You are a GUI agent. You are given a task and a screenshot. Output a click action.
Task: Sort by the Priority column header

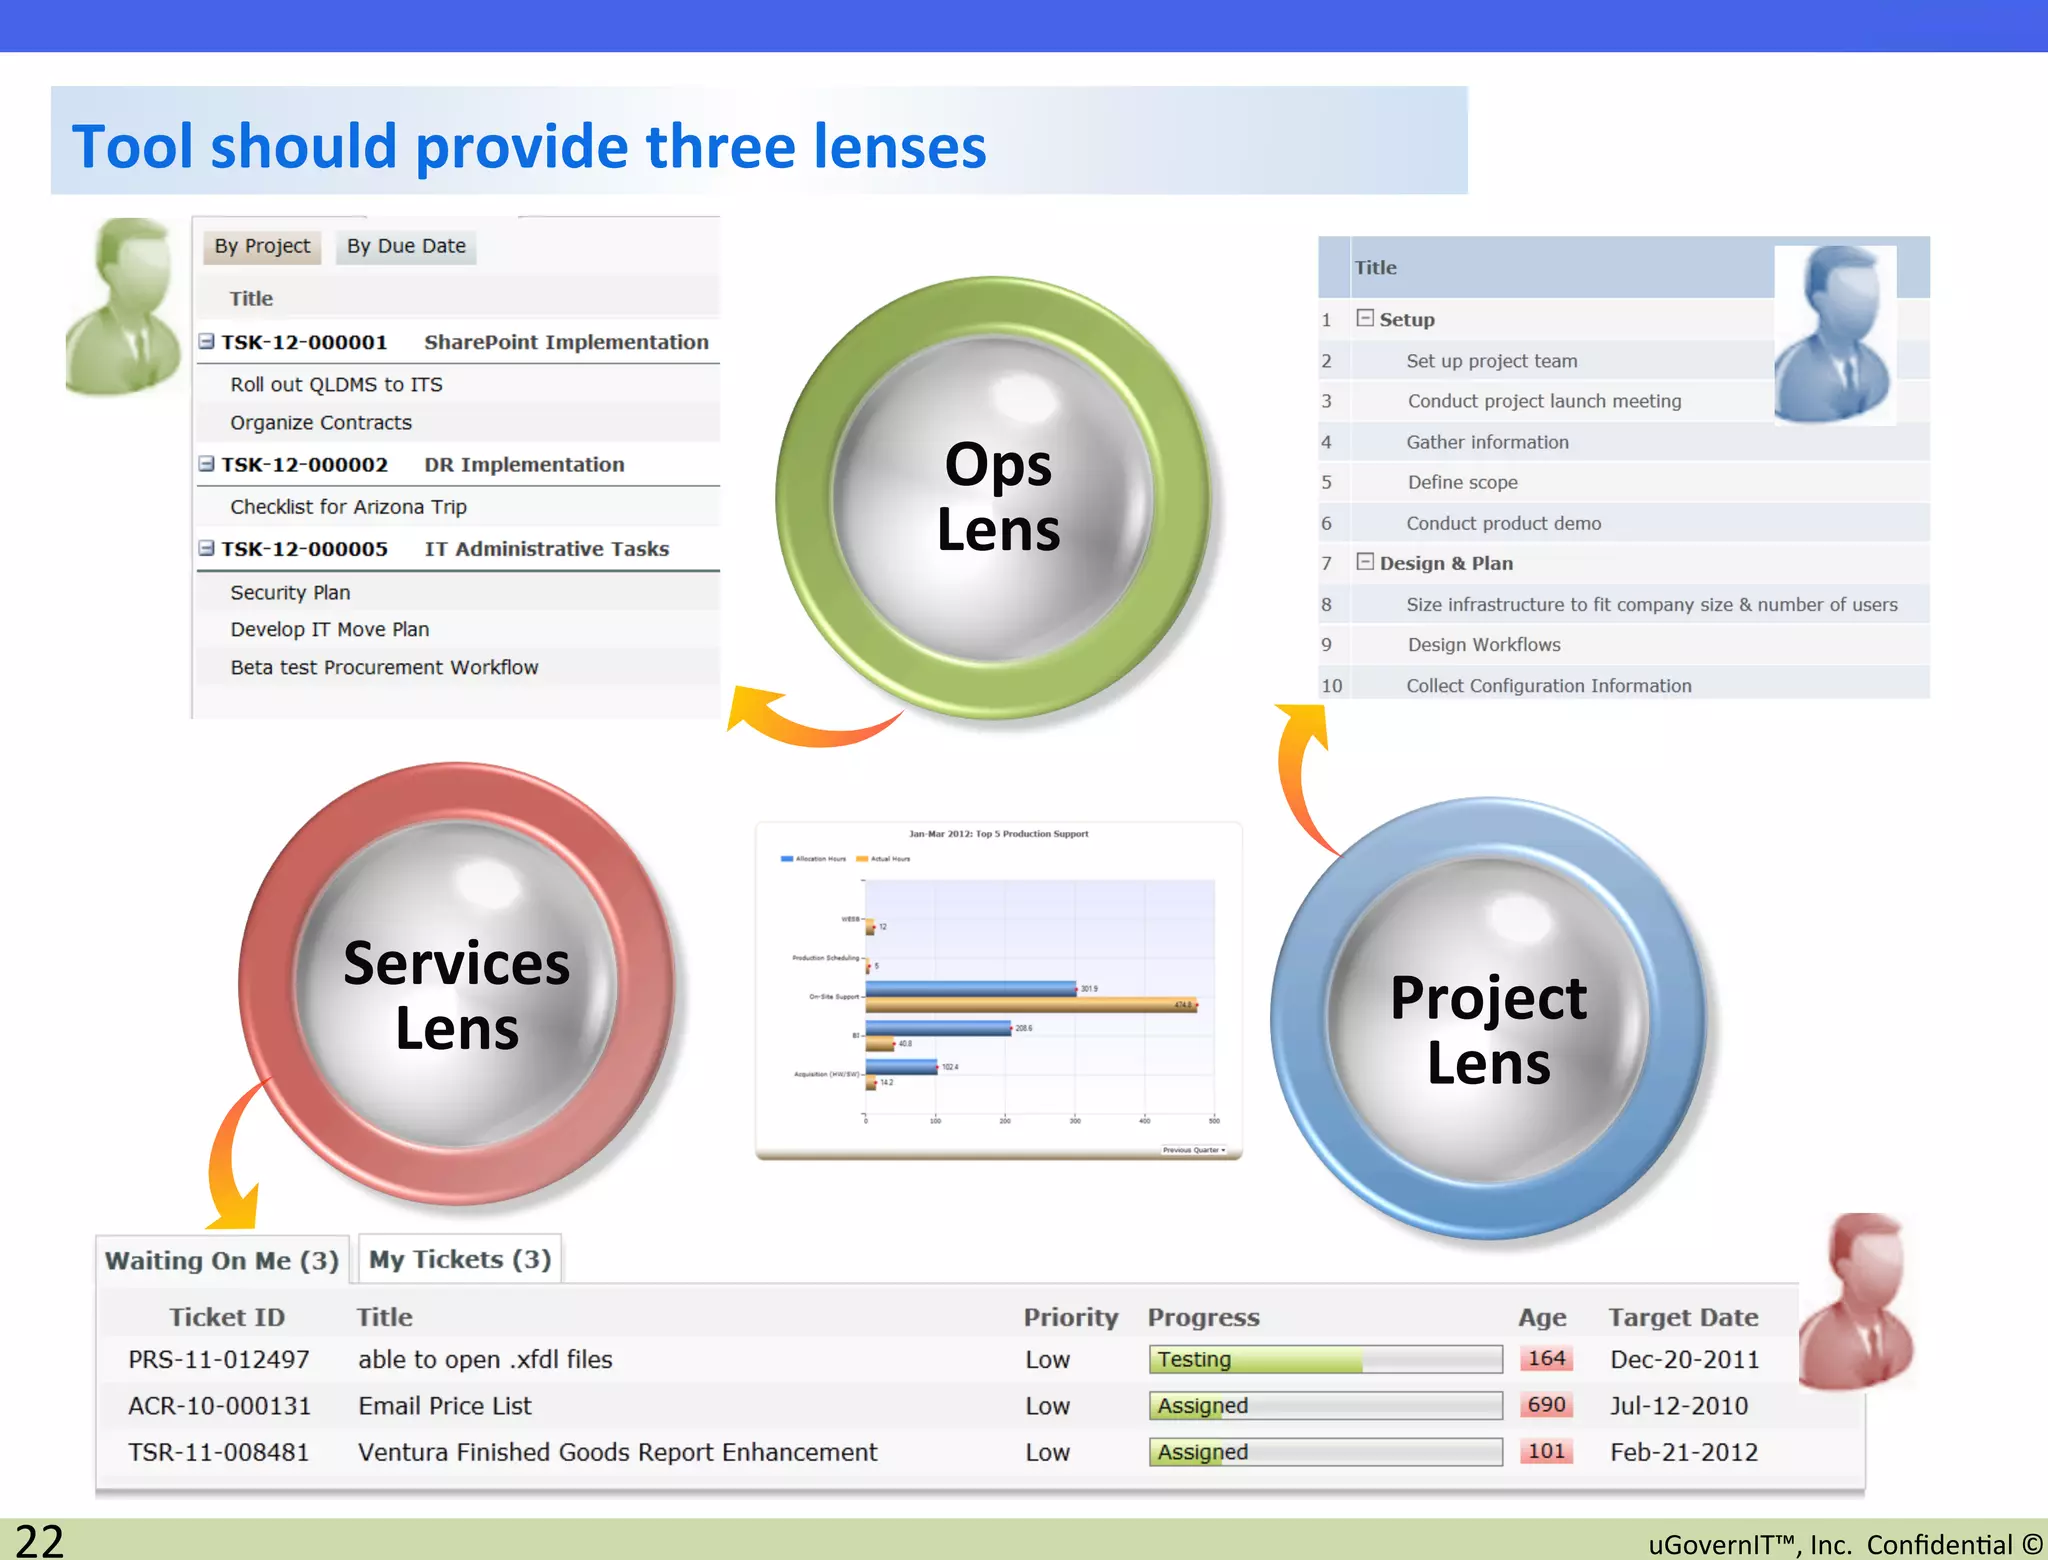pyautogui.click(x=1070, y=1317)
